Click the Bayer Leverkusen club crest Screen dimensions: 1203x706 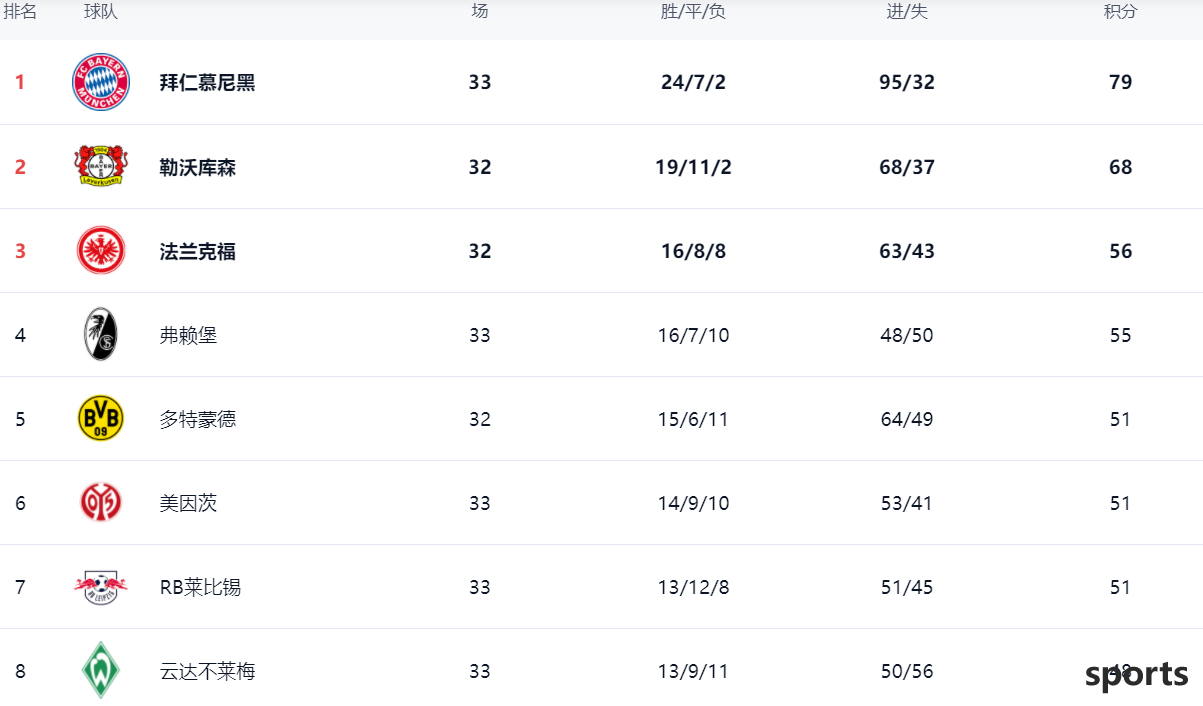(x=101, y=166)
